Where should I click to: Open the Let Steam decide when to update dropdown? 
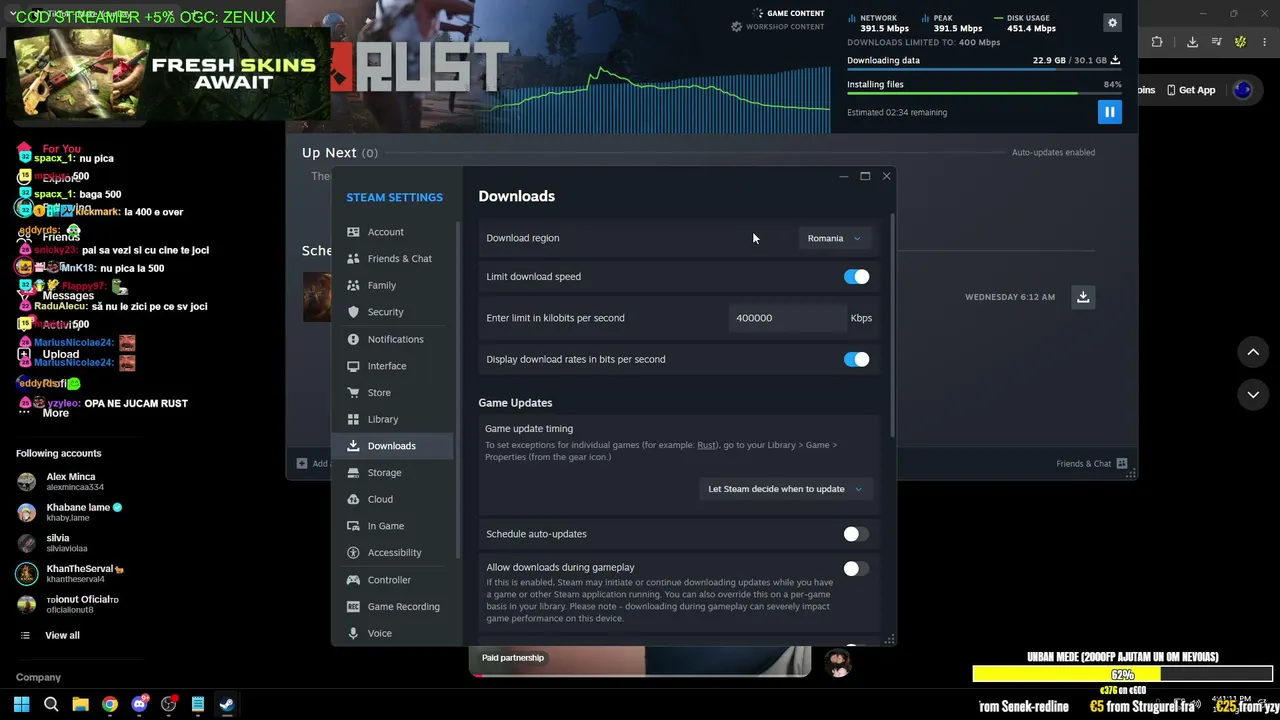[x=784, y=489]
